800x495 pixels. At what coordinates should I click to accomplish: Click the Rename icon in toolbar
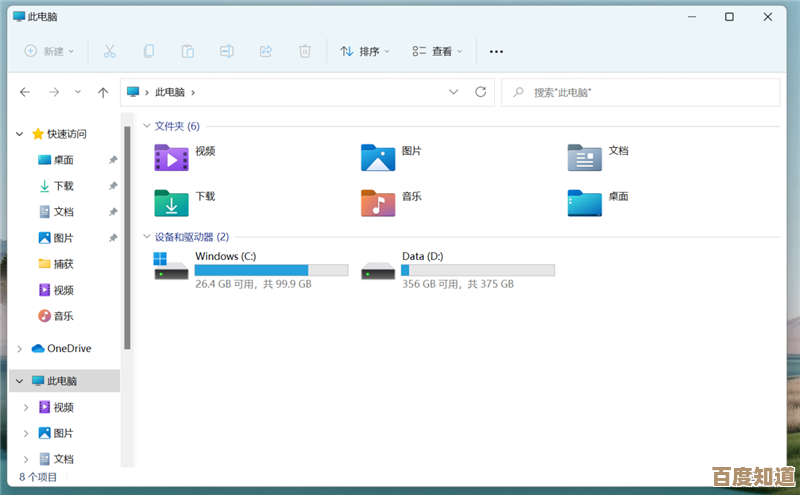227,51
